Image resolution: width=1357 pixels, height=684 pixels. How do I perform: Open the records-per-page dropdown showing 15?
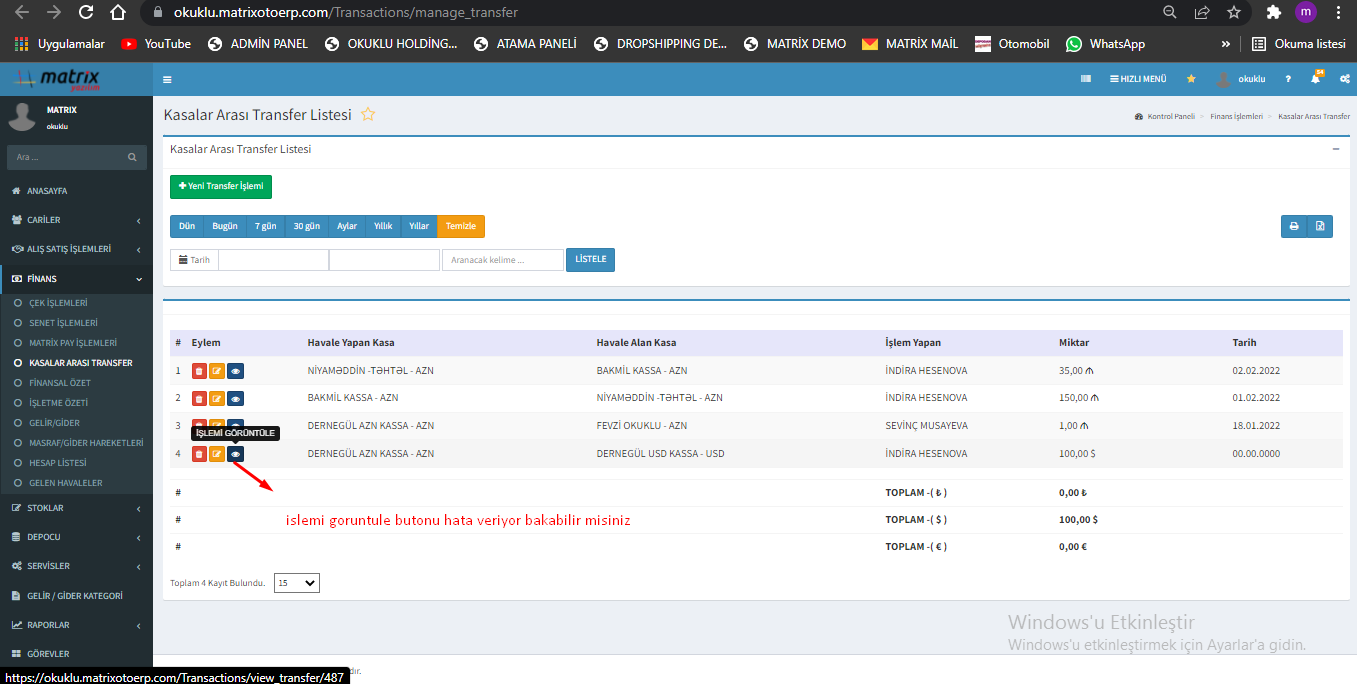(296, 582)
